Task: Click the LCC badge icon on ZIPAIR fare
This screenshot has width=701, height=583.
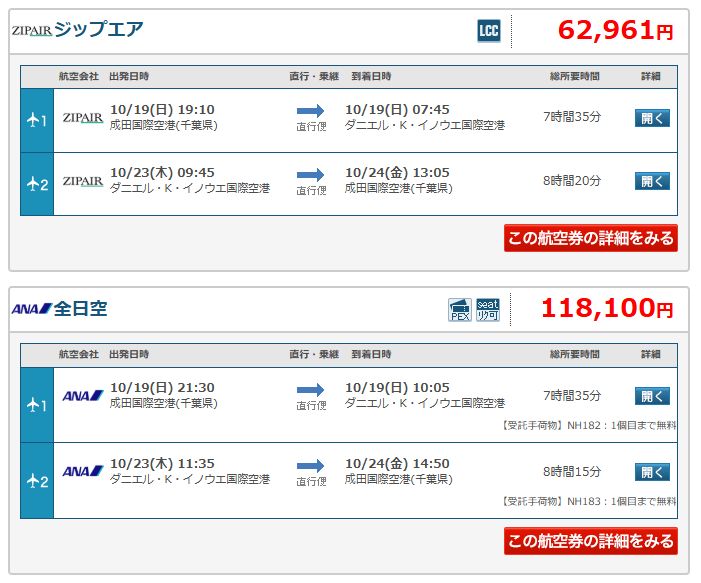Action: [489, 31]
